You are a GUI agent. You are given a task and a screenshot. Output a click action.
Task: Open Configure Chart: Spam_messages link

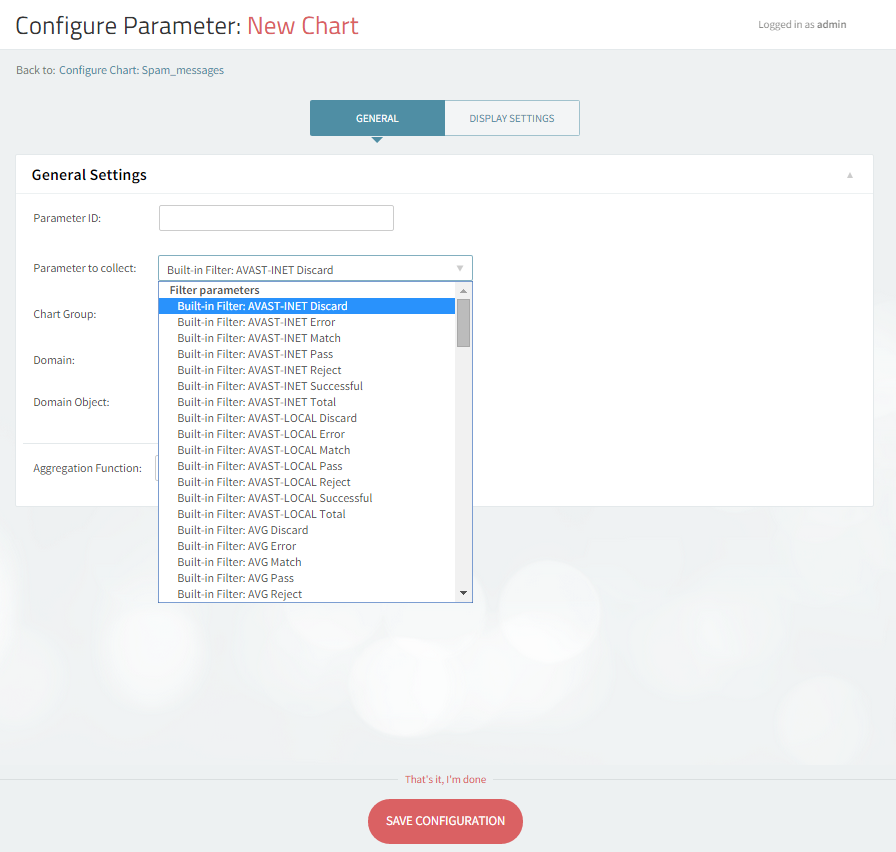[141, 70]
